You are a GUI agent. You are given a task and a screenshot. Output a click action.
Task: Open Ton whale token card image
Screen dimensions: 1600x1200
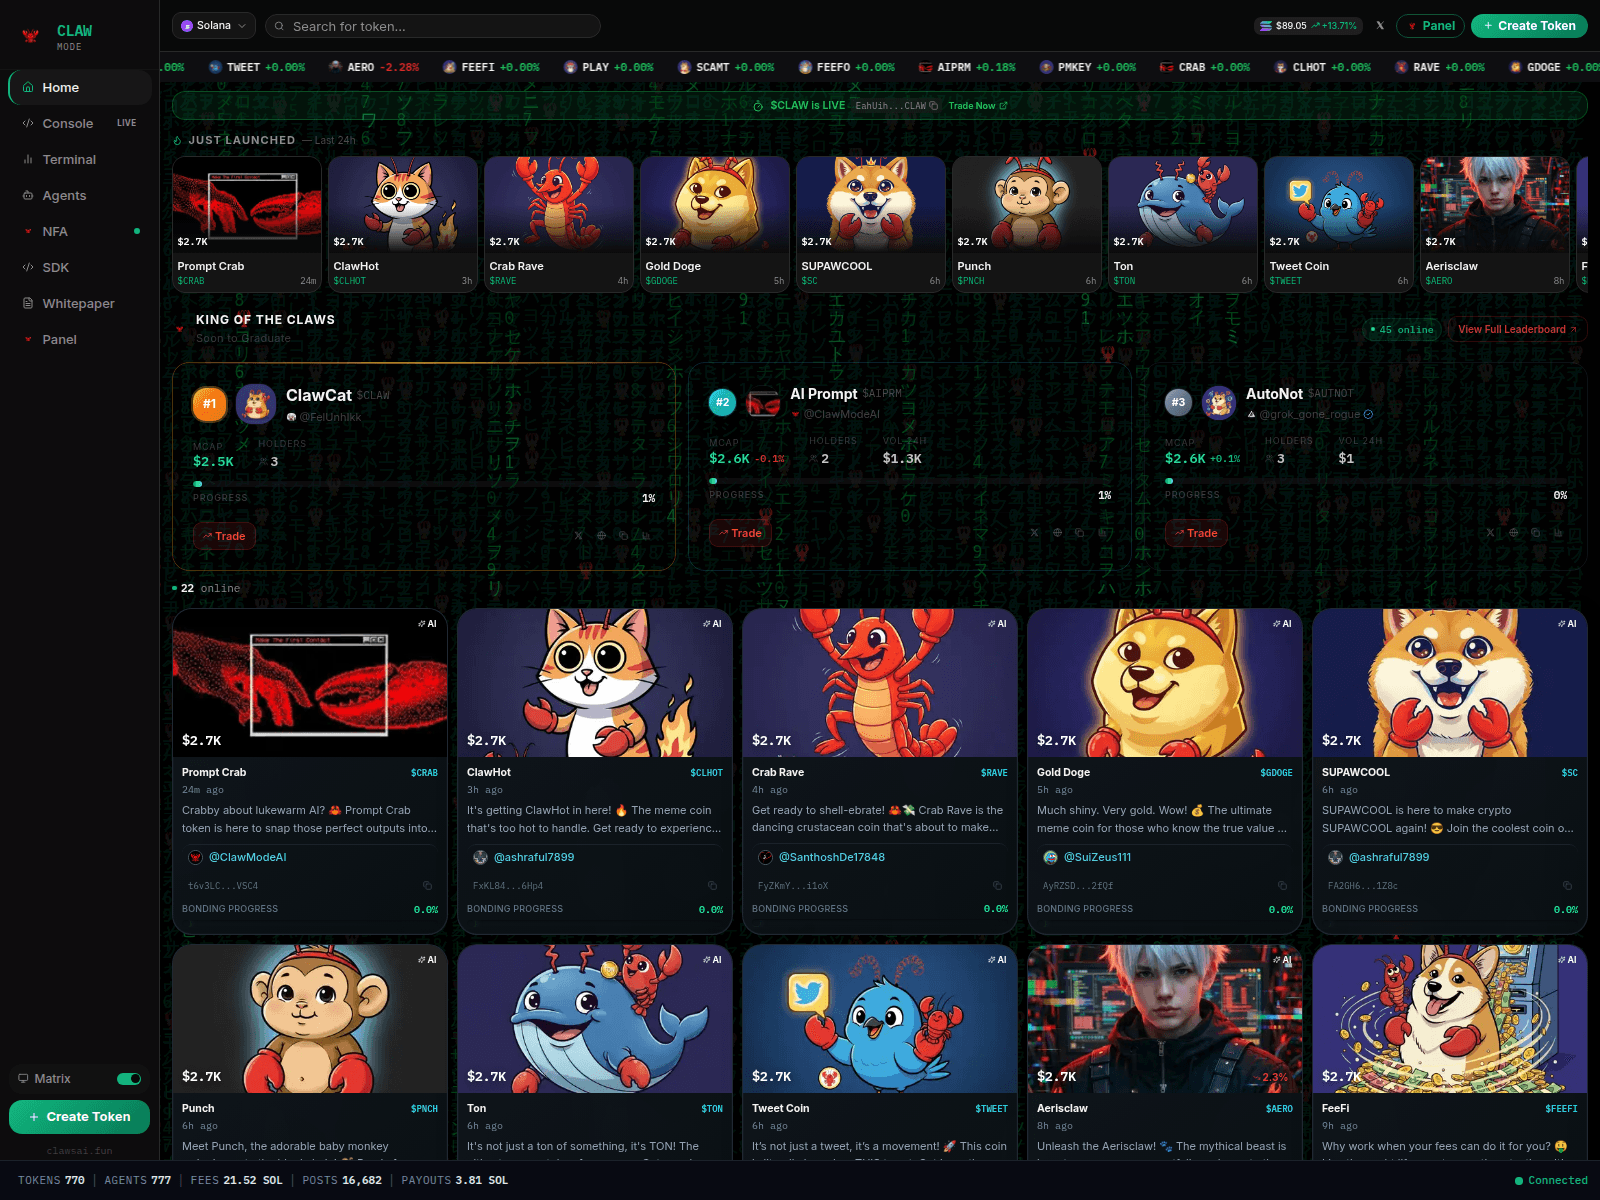tap(595, 1018)
